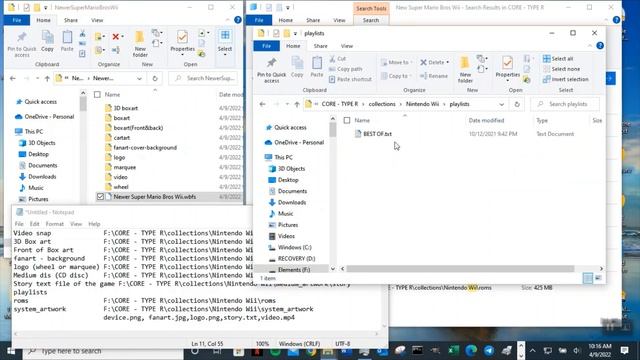
Task: Click Type here to search taskbar box
Action: 102,351
